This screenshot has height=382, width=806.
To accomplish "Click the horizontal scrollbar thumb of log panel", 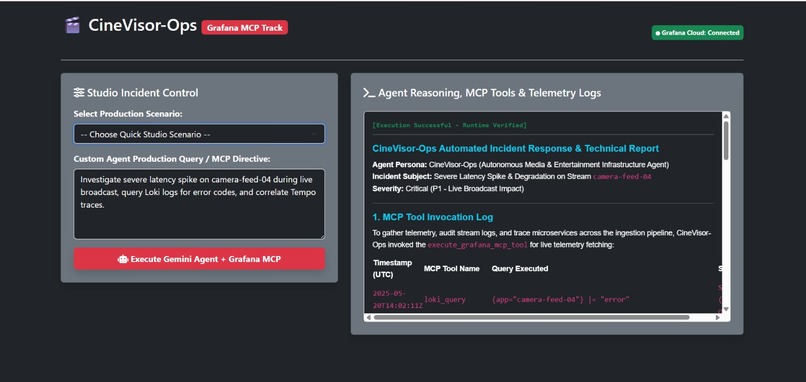I will (531, 317).
